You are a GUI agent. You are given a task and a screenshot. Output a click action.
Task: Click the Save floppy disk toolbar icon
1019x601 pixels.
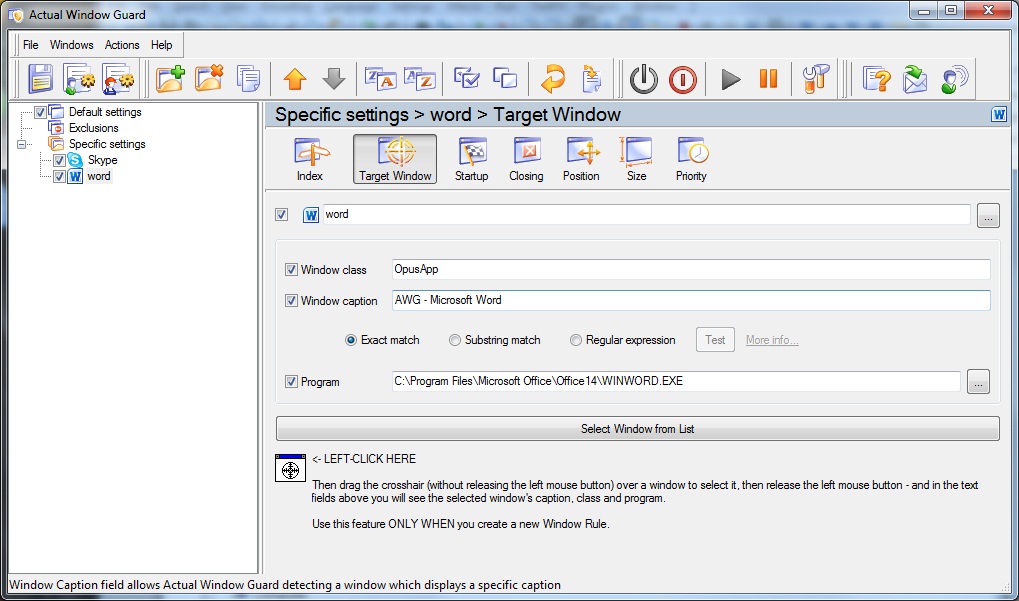(40, 79)
